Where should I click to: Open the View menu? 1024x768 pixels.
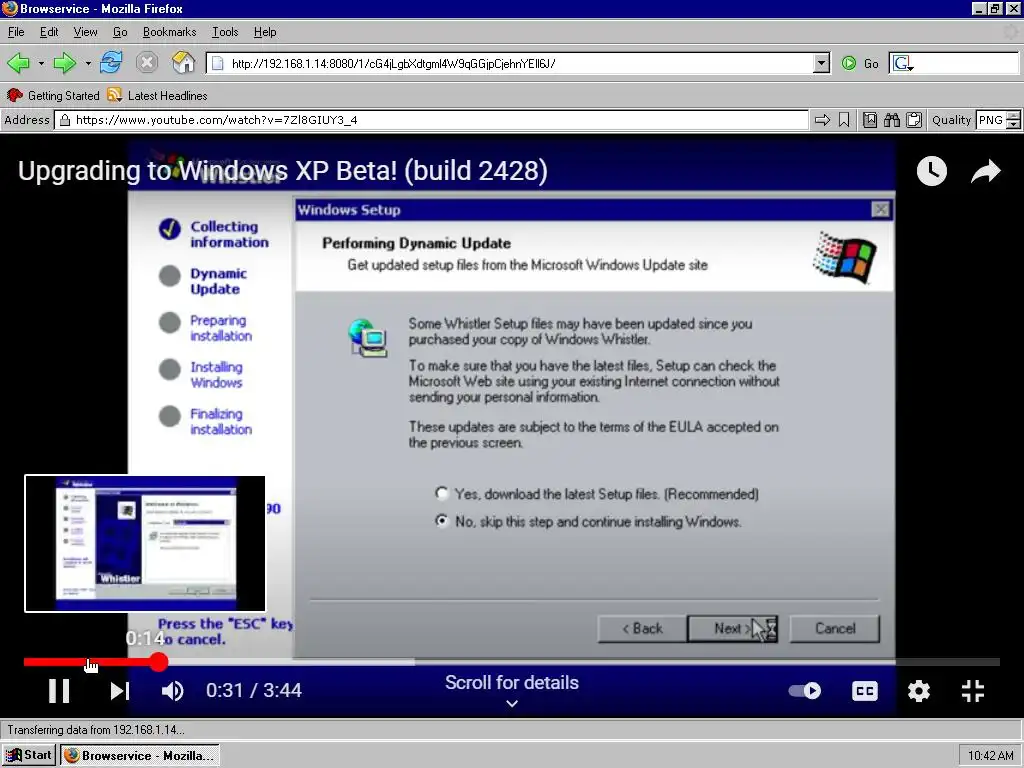(x=85, y=32)
